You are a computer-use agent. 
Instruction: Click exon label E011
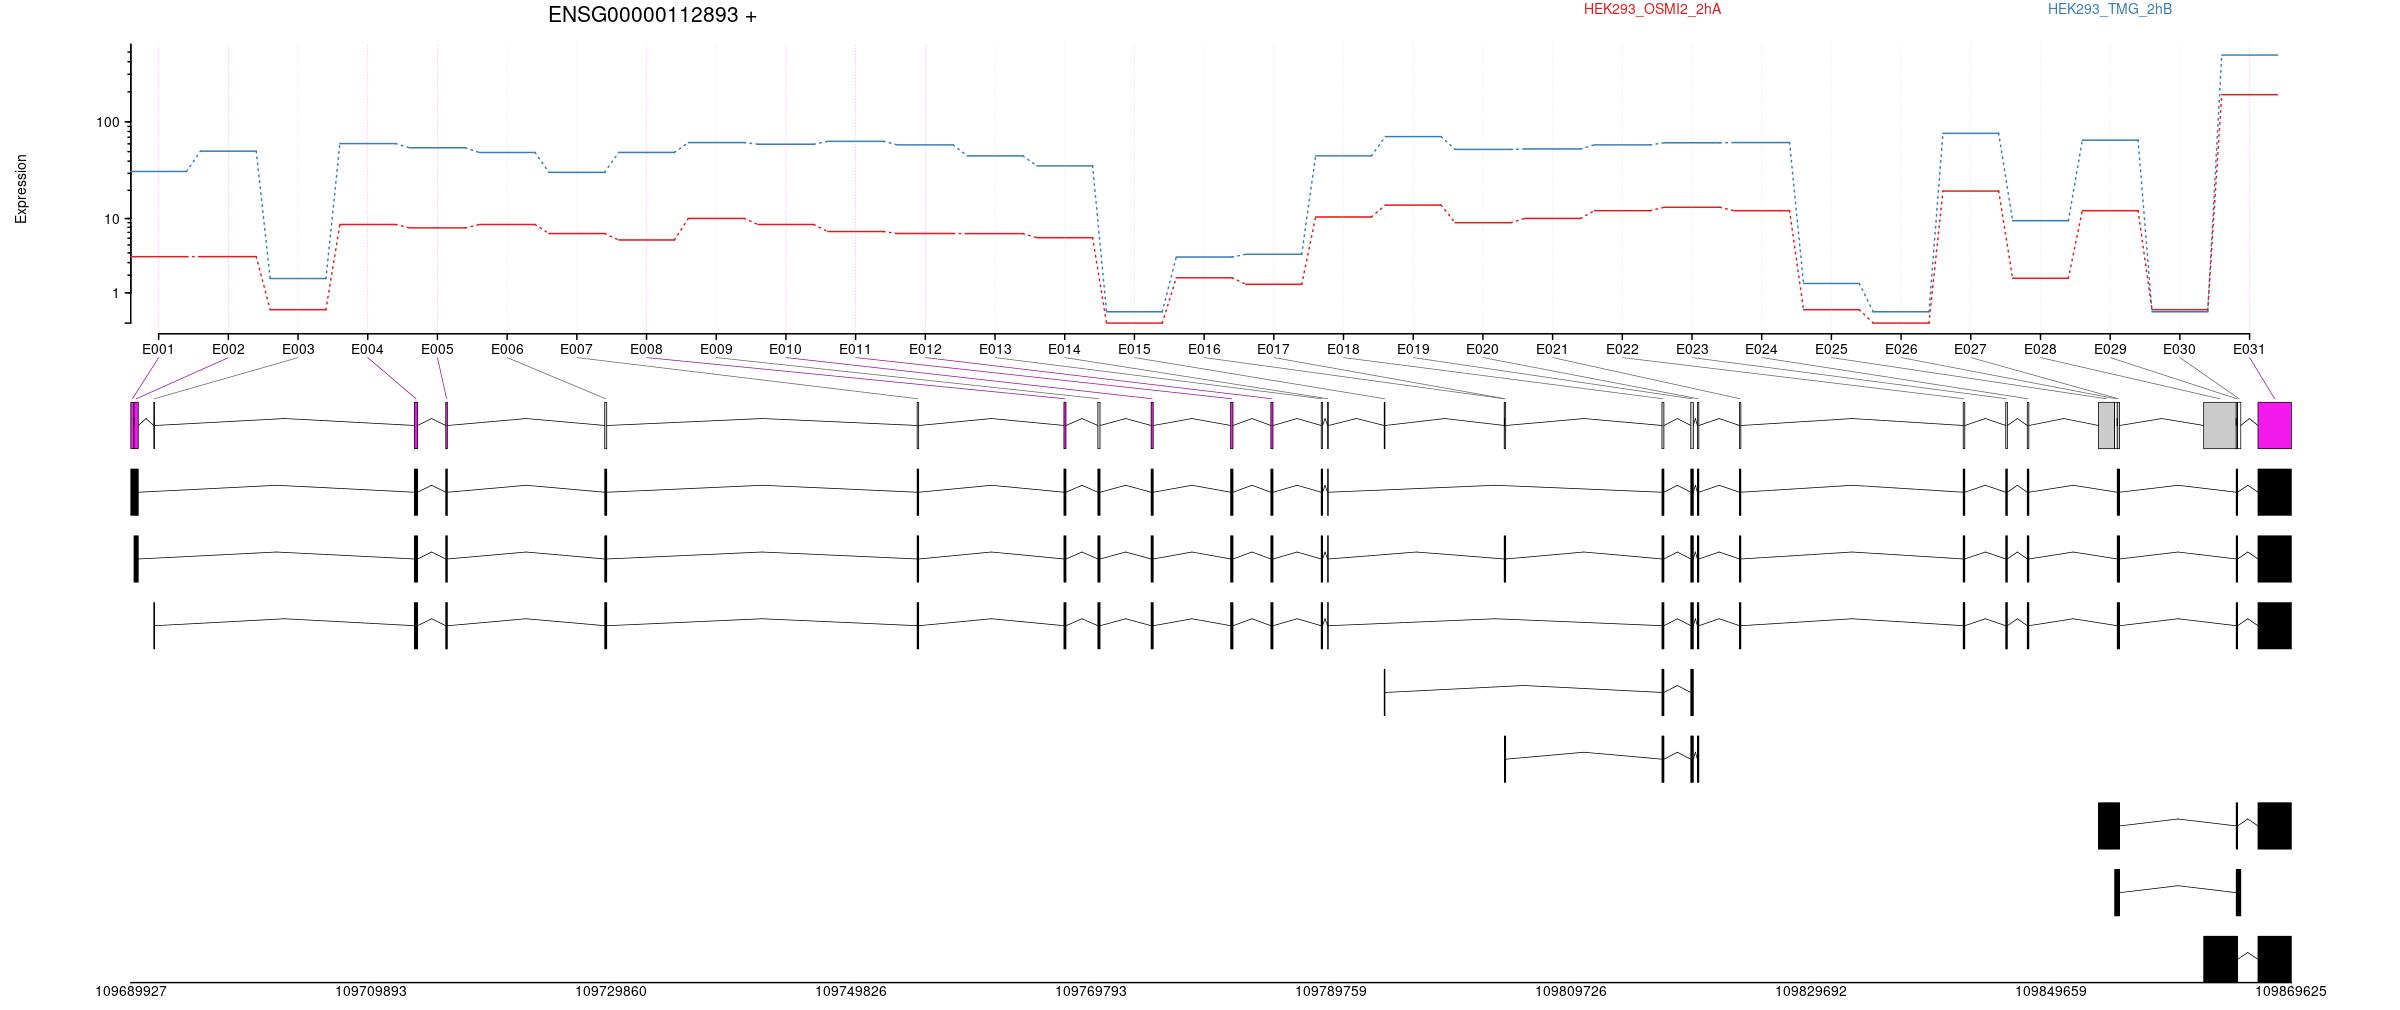click(855, 349)
